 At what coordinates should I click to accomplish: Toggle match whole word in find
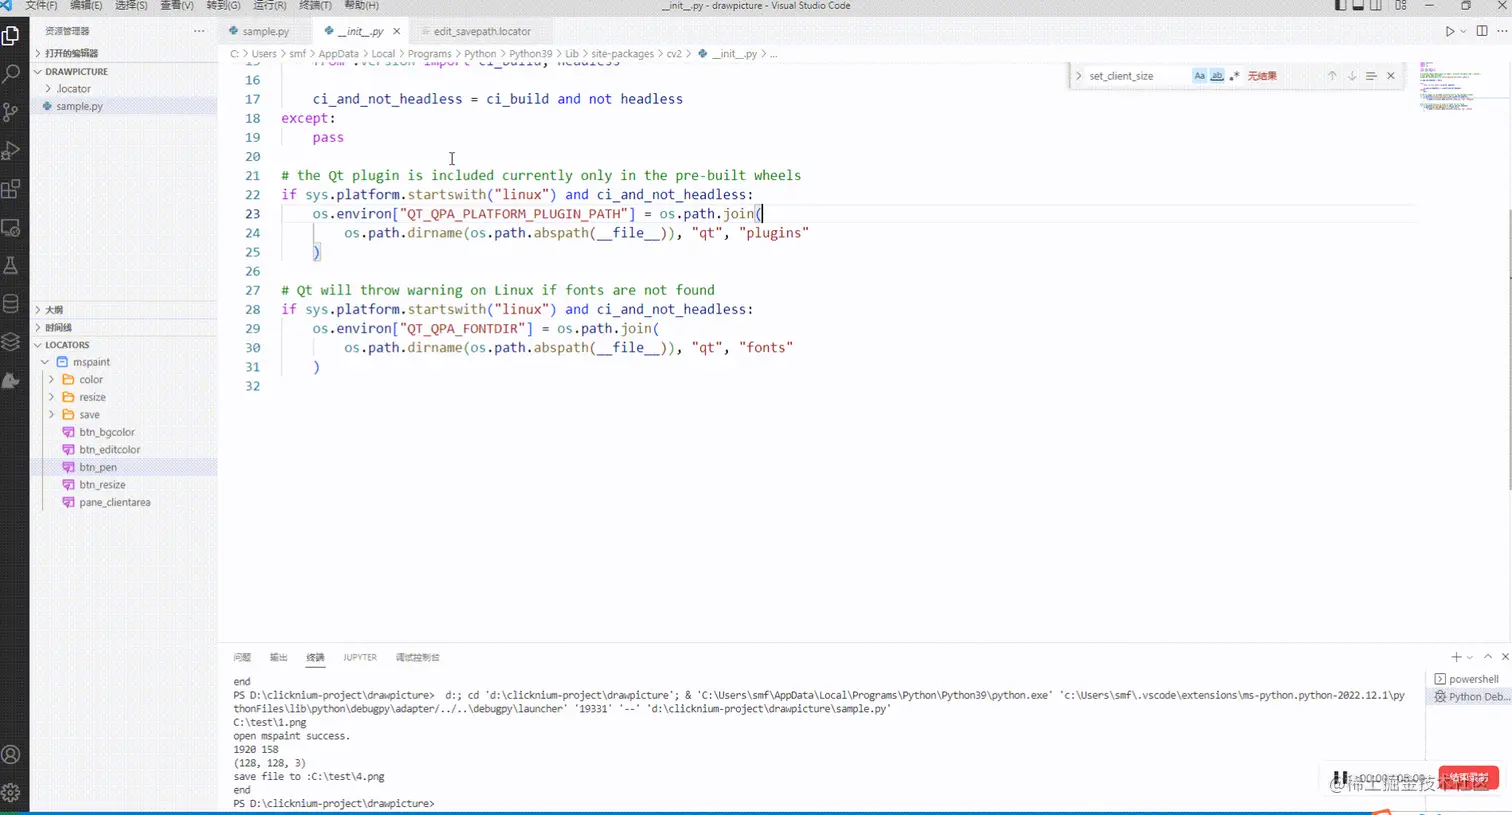tap(1217, 76)
